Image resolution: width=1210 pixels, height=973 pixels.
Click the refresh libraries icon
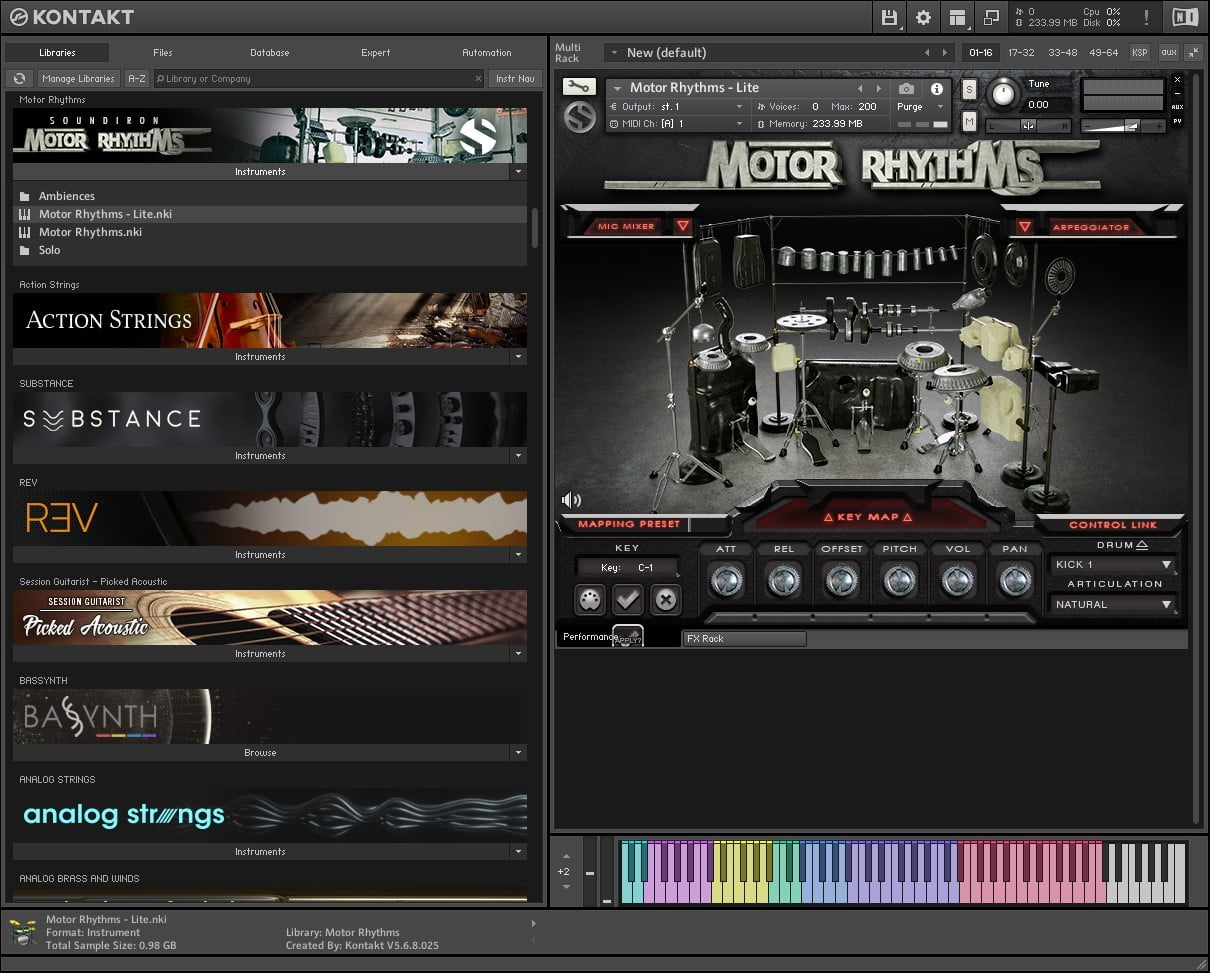(x=19, y=78)
